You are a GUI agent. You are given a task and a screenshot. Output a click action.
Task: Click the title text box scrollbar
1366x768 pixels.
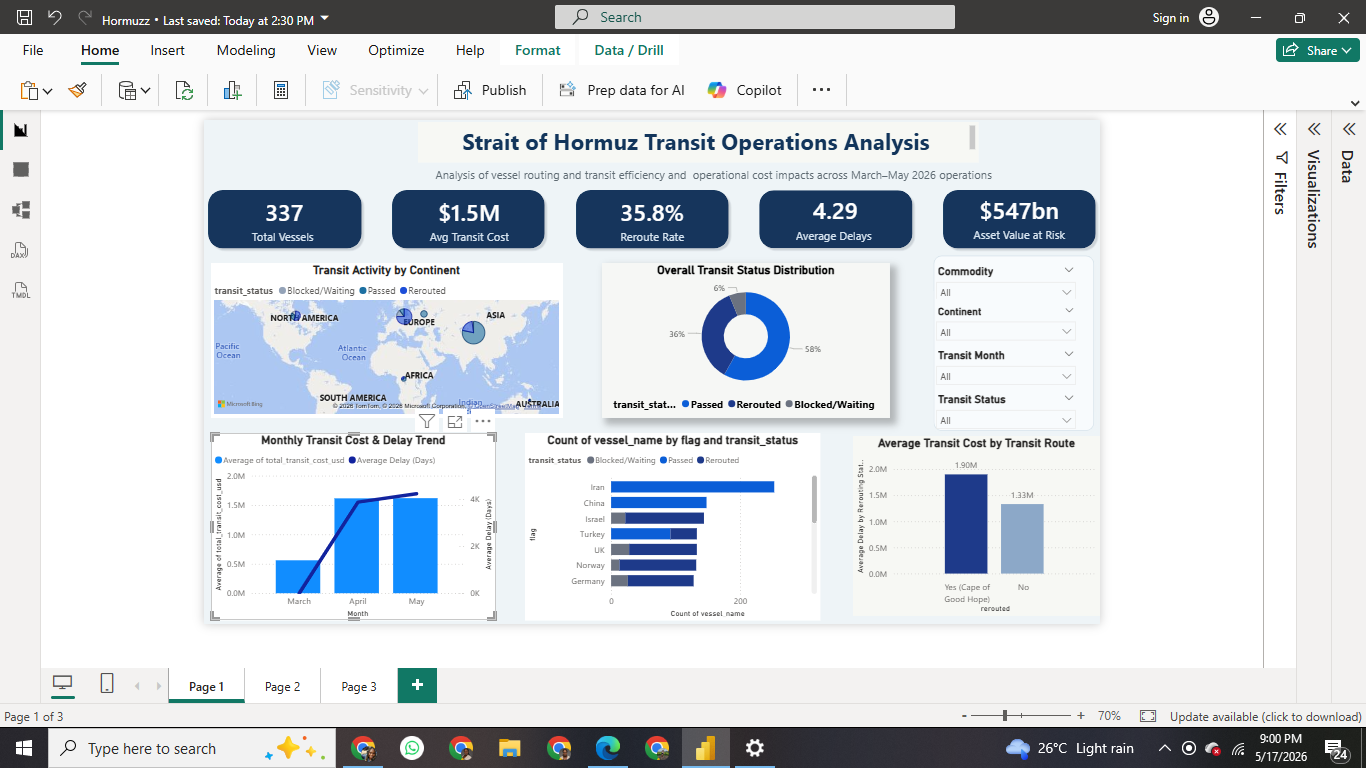click(x=972, y=137)
